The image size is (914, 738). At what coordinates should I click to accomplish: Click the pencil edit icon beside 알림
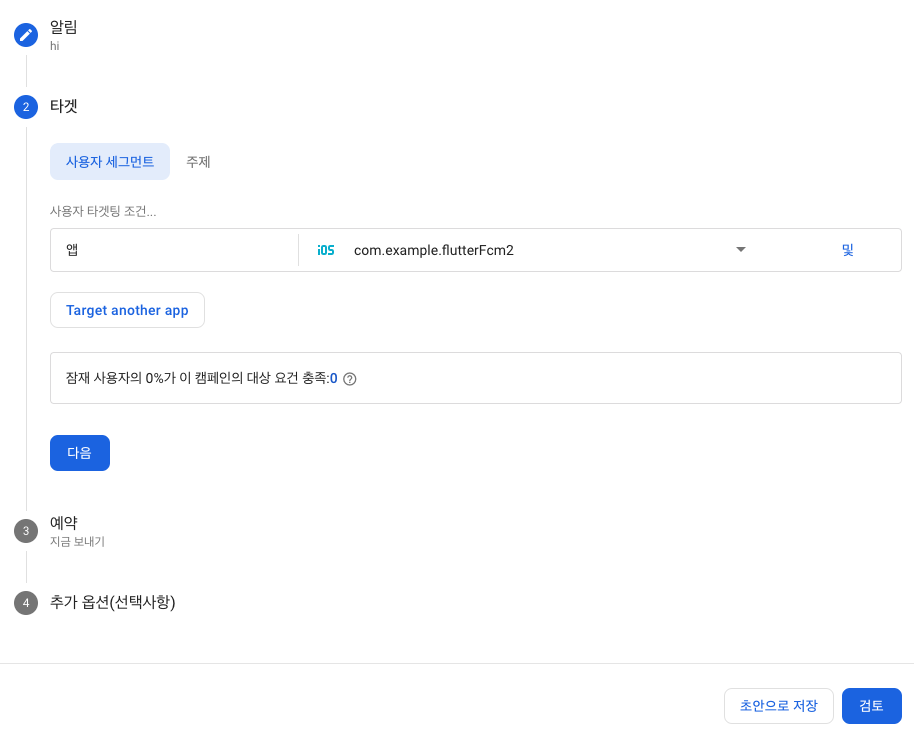click(26, 35)
